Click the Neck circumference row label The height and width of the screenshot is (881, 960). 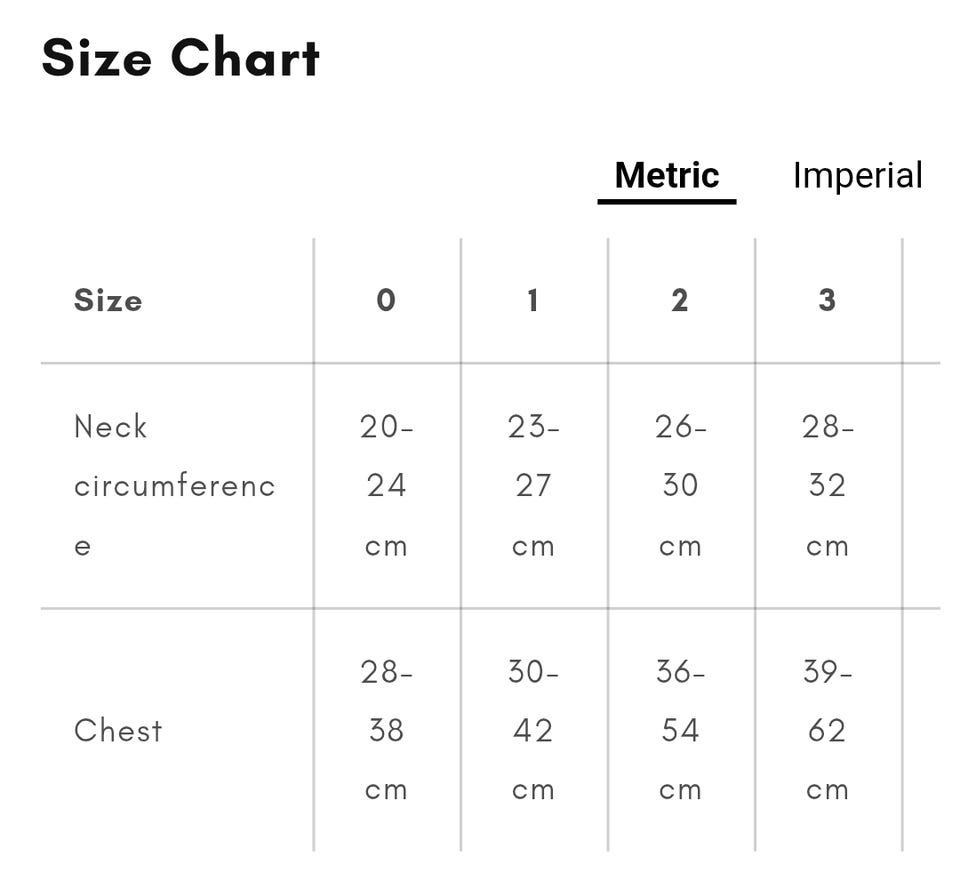(x=174, y=485)
